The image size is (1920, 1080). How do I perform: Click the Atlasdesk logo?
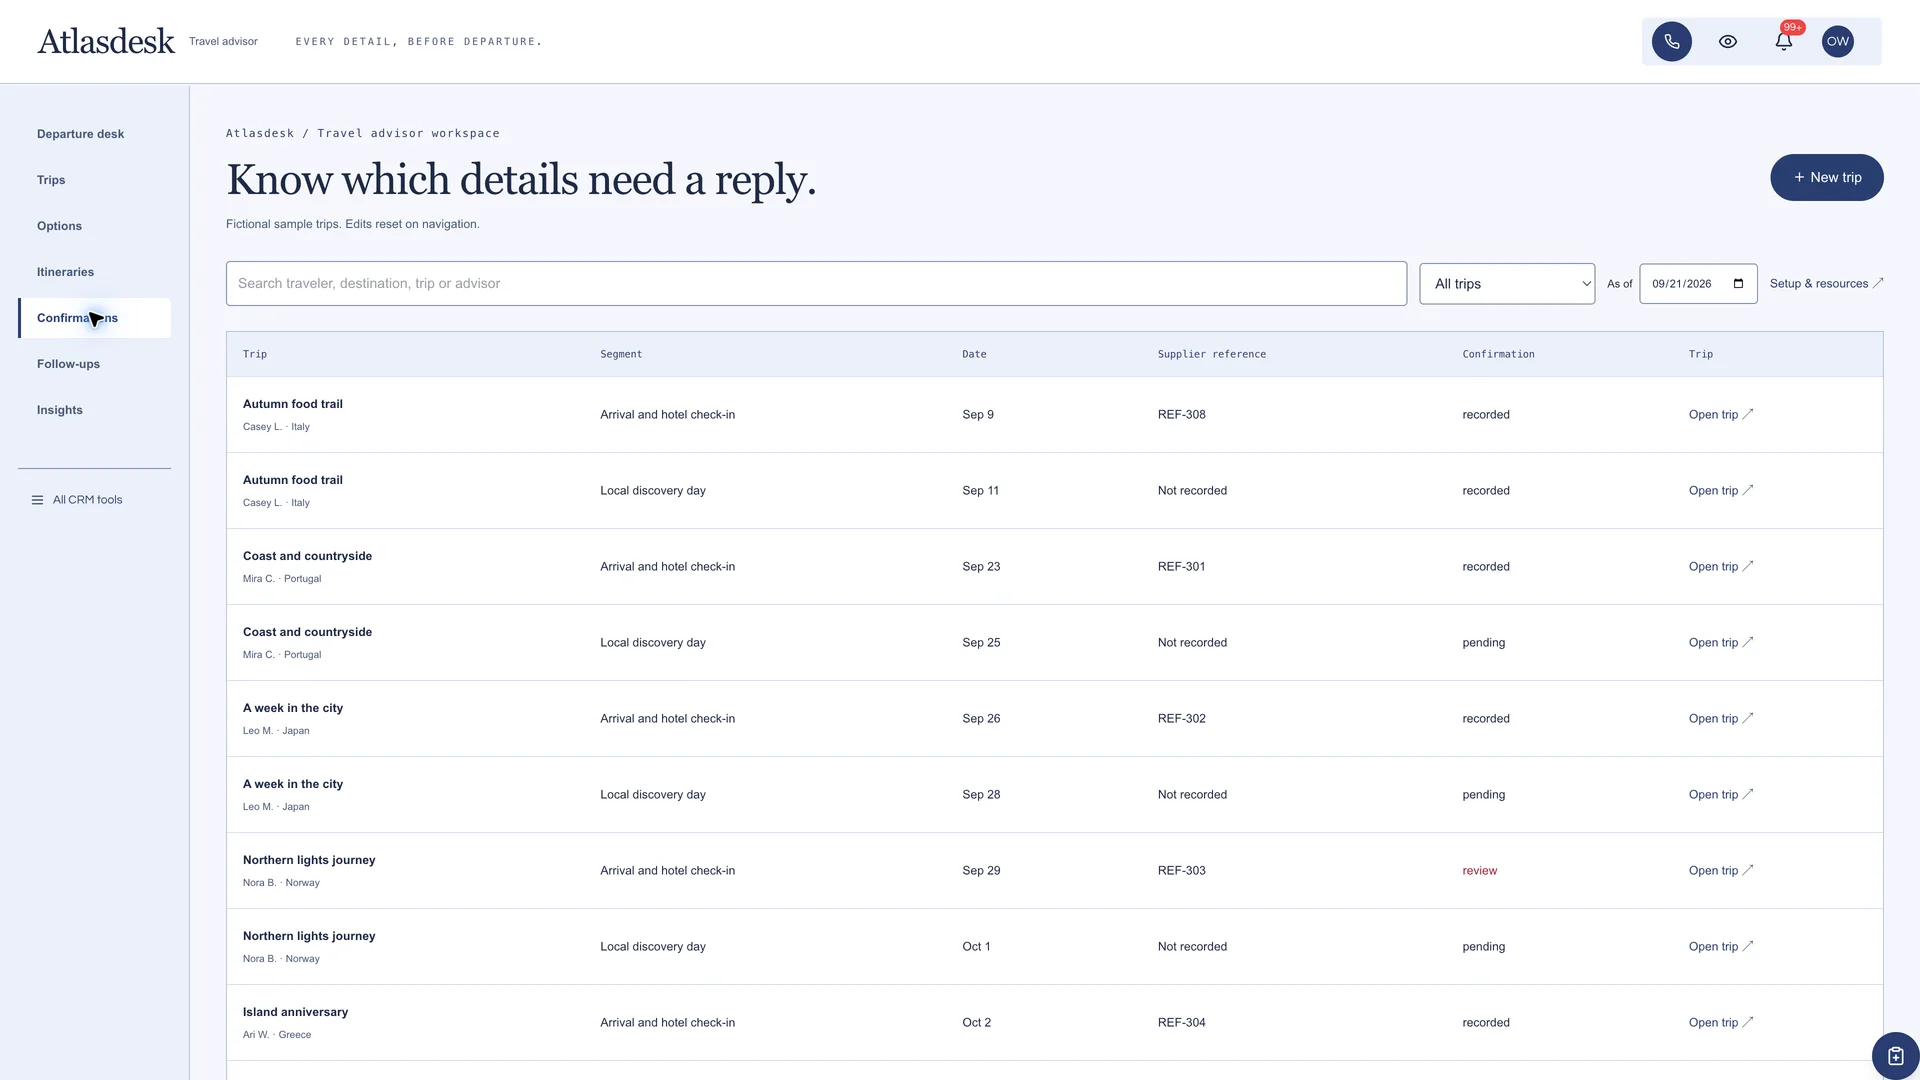coord(106,41)
